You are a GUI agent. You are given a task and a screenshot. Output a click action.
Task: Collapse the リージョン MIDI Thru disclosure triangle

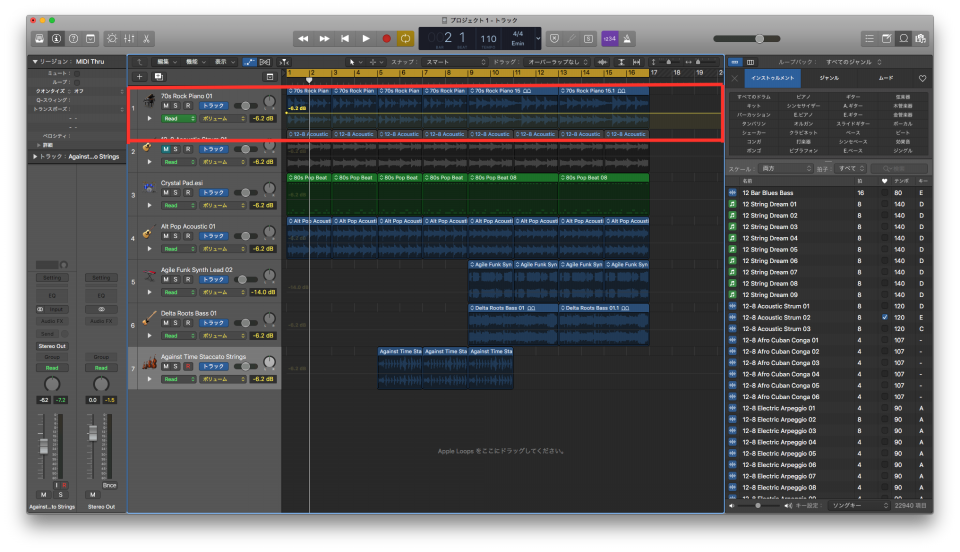coord(35,62)
